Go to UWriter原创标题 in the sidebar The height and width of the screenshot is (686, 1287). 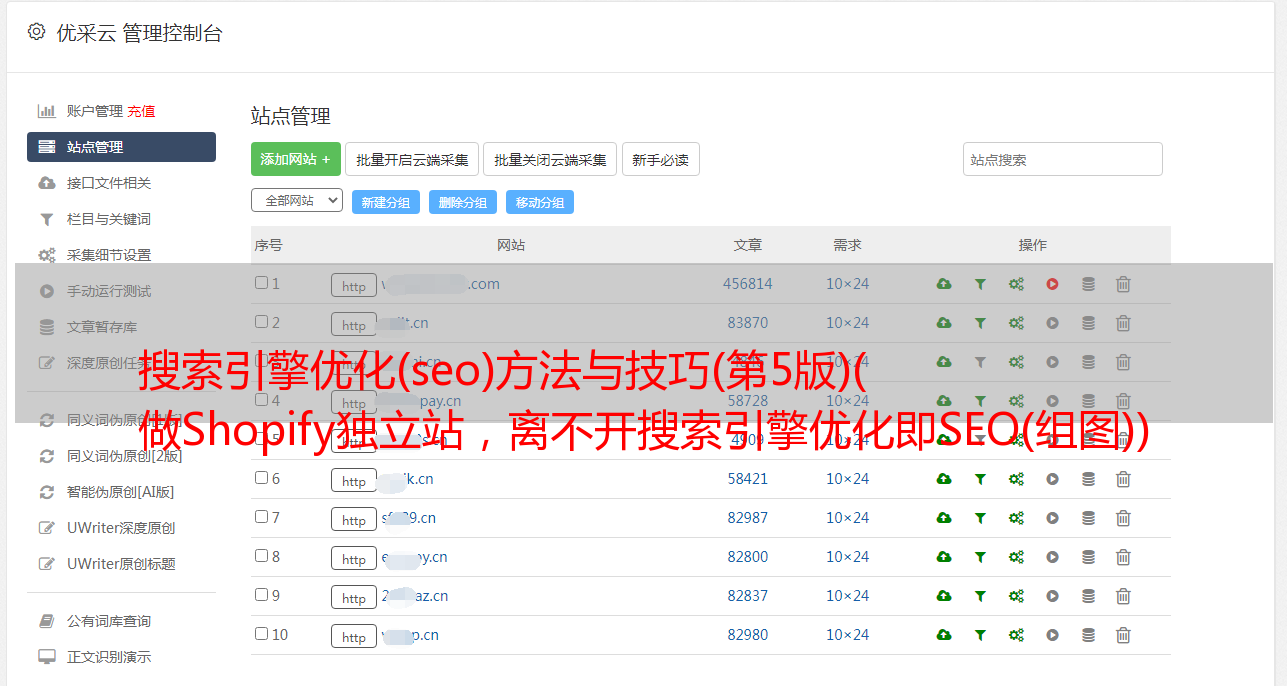click(121, 564)
